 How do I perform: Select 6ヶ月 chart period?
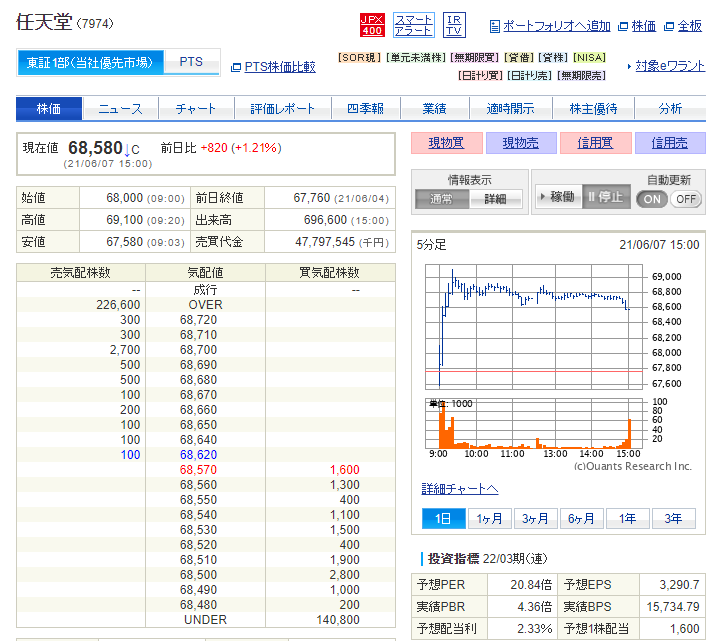pos(581,519)
